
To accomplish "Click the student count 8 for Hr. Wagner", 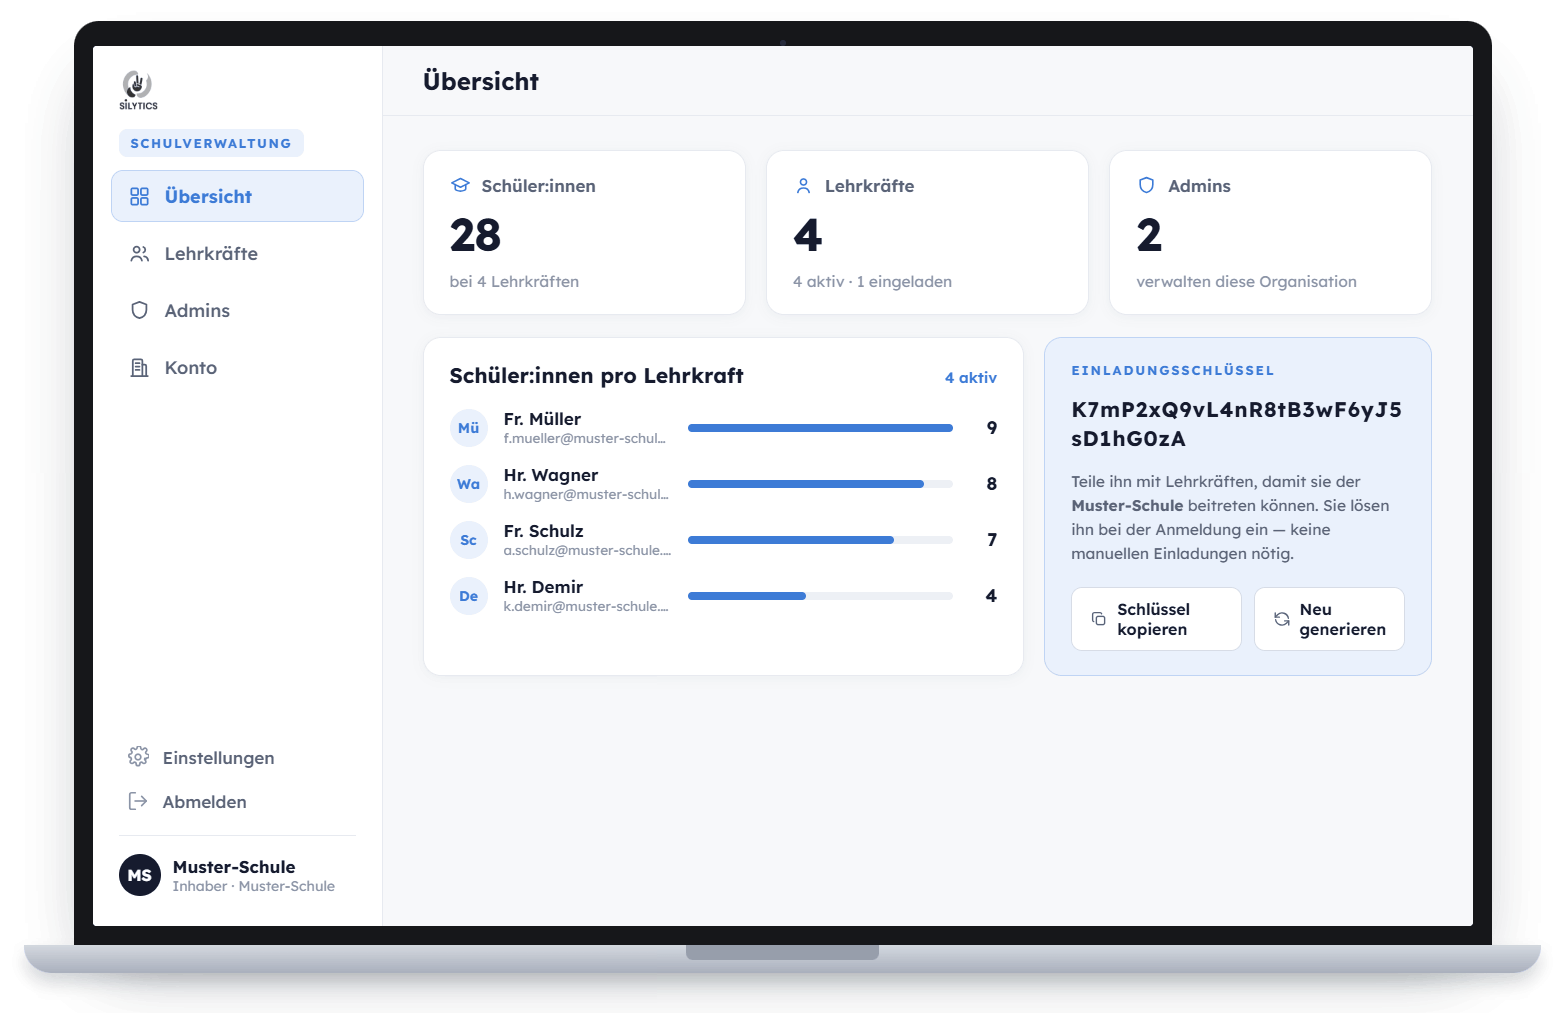I will [992, 484].
